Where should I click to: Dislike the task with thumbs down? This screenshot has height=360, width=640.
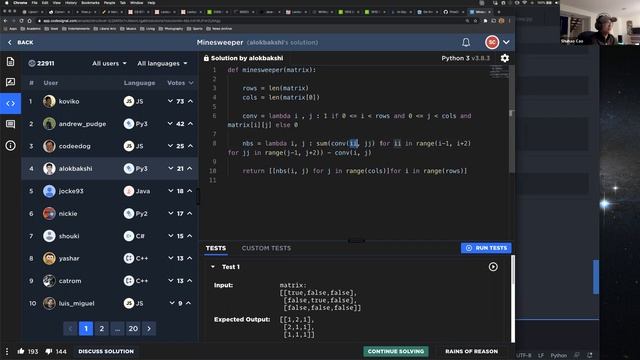pyautogui.click(x=49, y=351)
